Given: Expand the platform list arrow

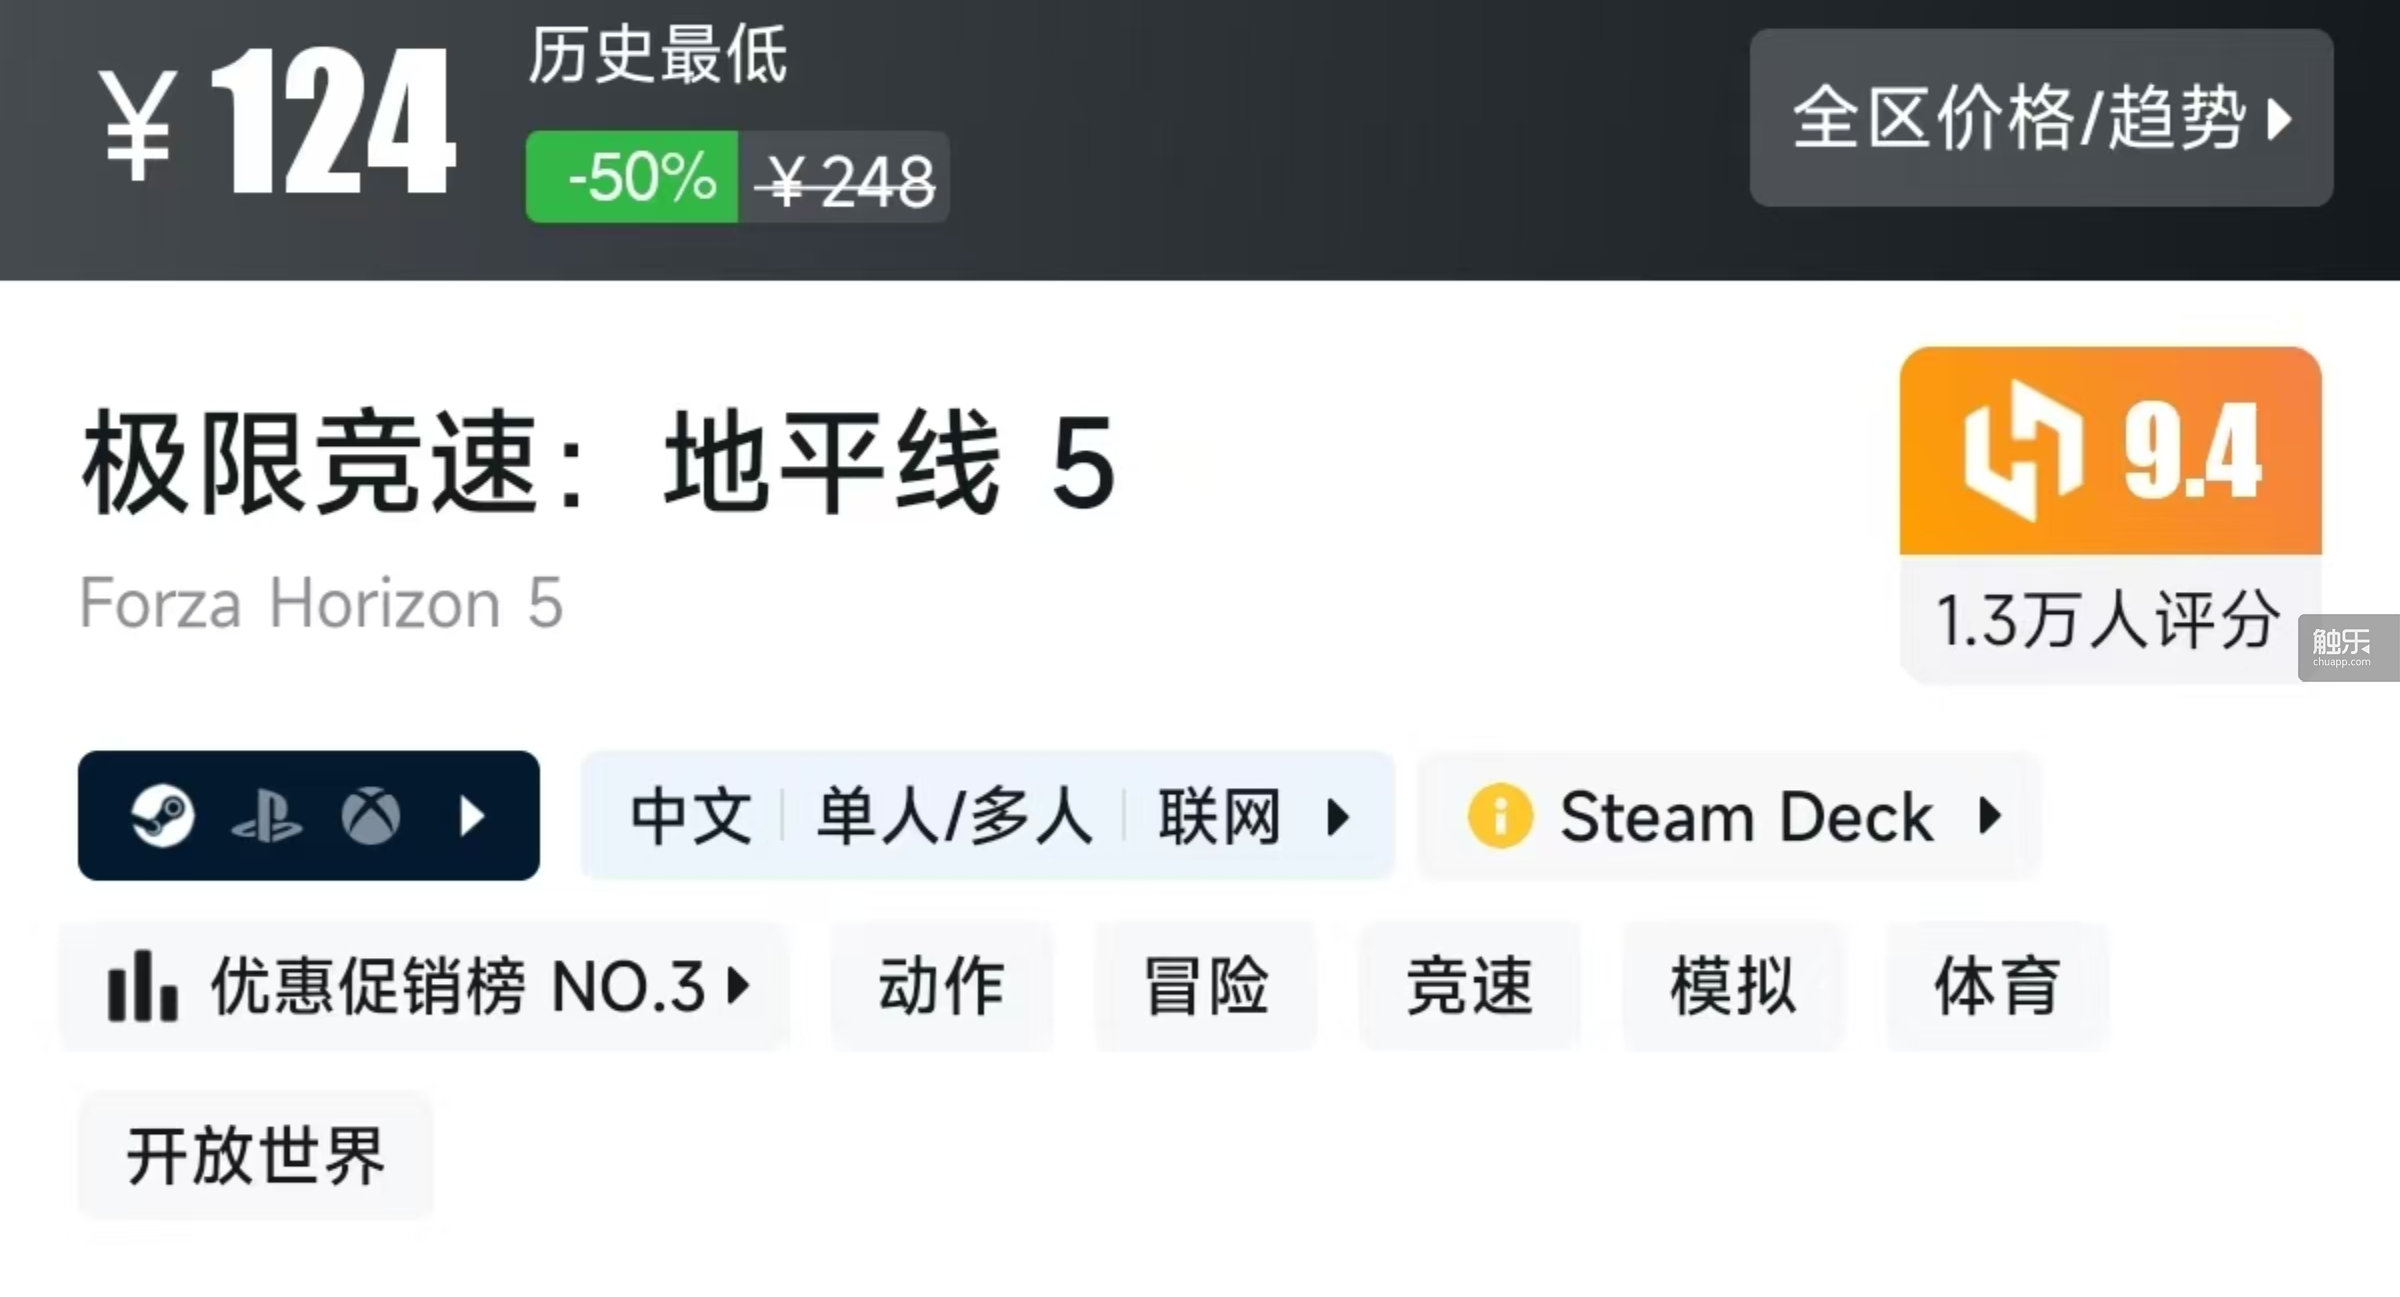Looking at the screenshot, I should click(x=472, y=816).
